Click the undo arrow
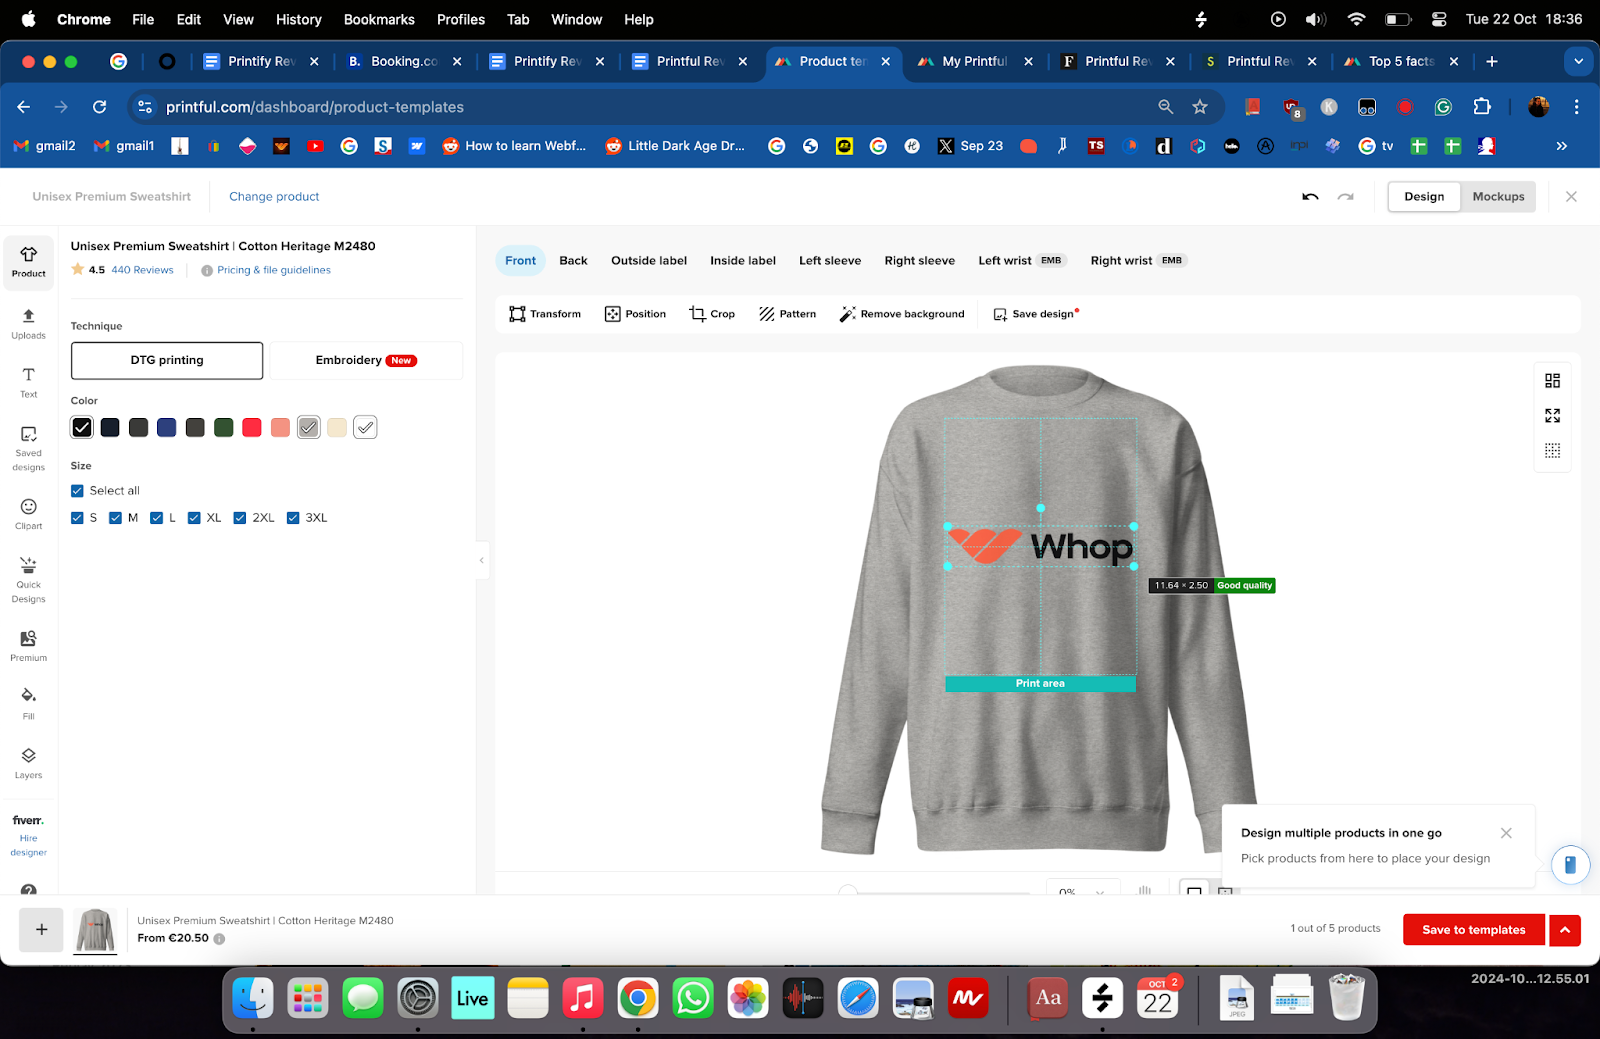 [1310, 196]
